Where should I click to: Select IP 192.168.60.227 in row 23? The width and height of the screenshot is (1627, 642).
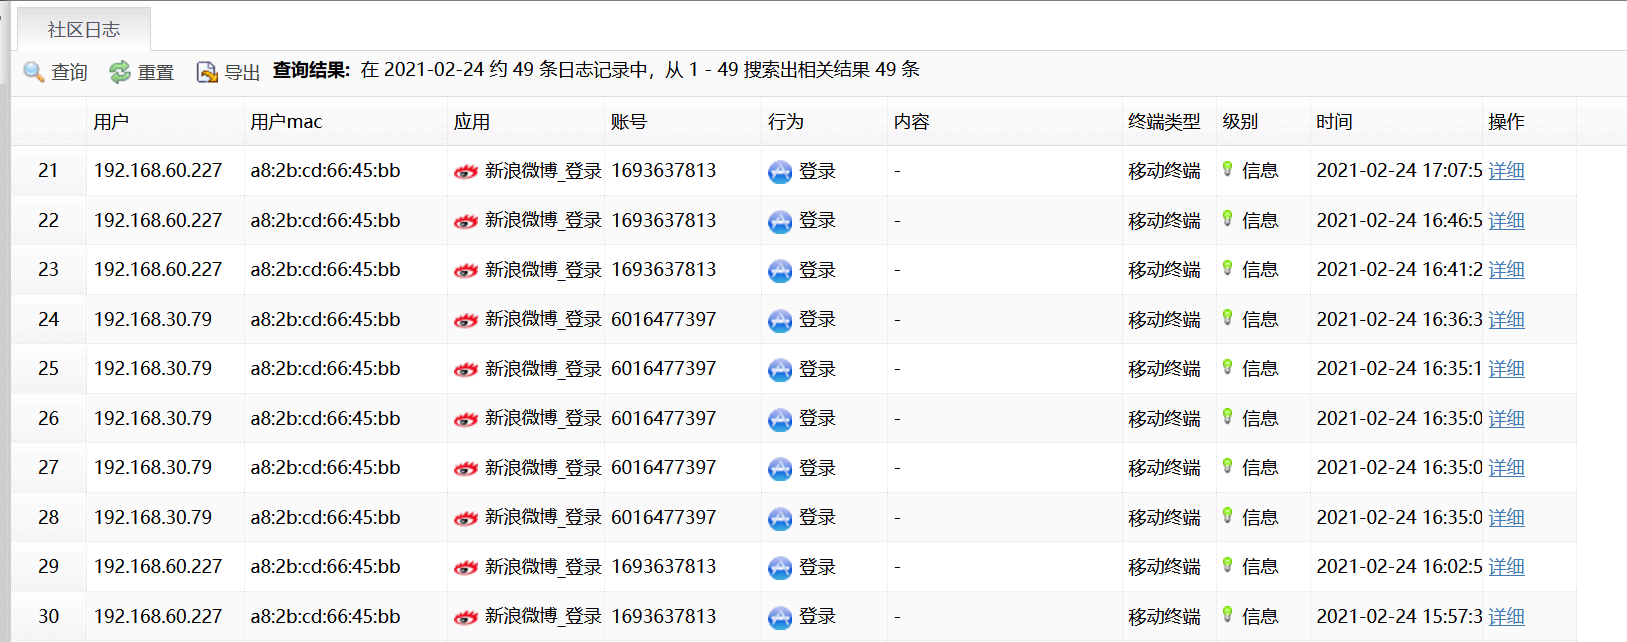click(x=158, y=270)
